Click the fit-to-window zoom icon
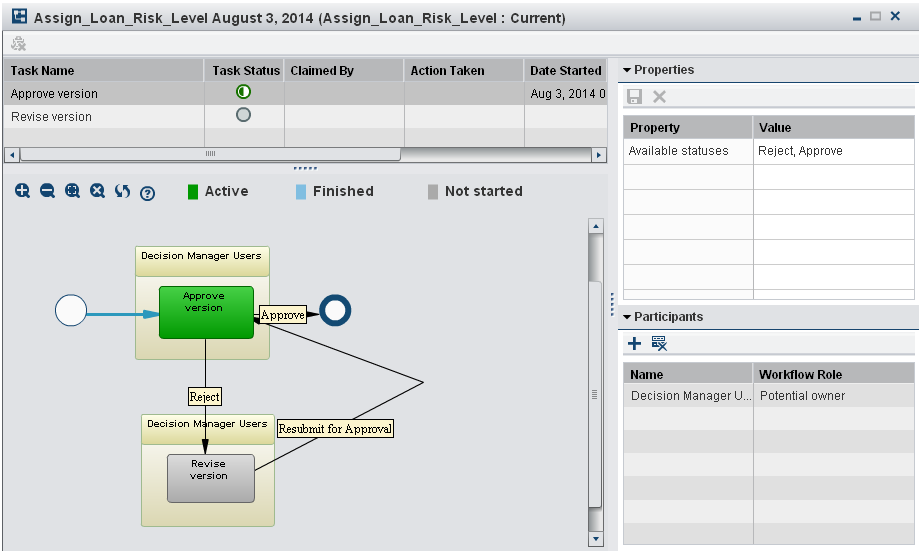 click(72, 191)
